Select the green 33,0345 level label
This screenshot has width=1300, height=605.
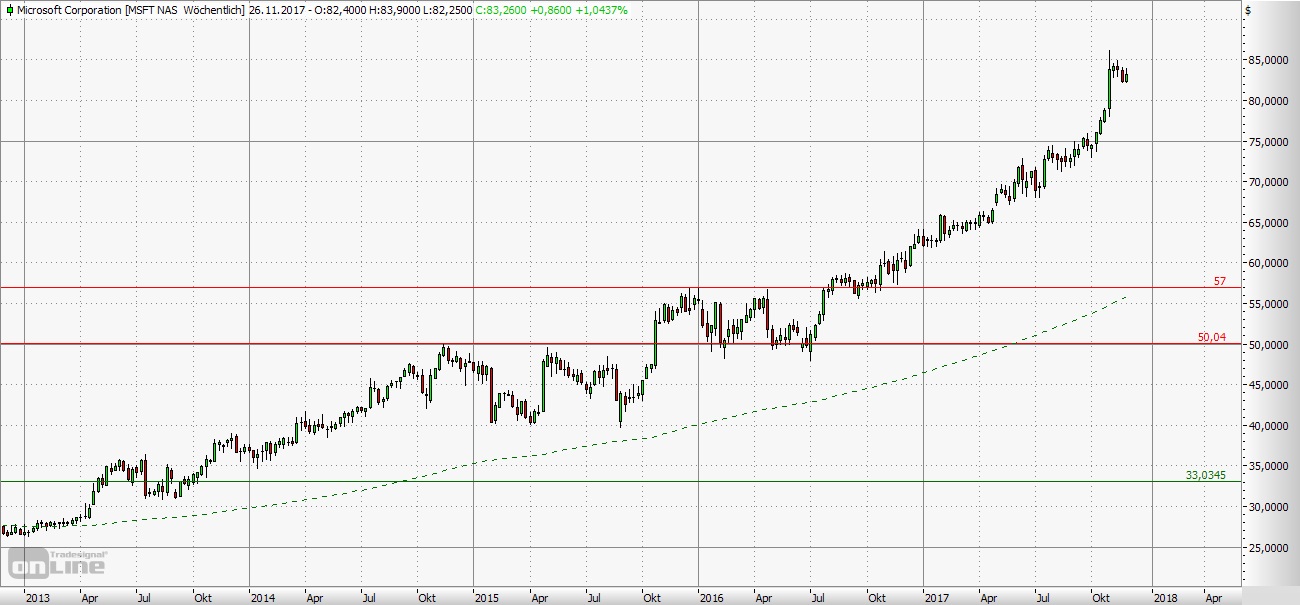tap(1207, 475)
